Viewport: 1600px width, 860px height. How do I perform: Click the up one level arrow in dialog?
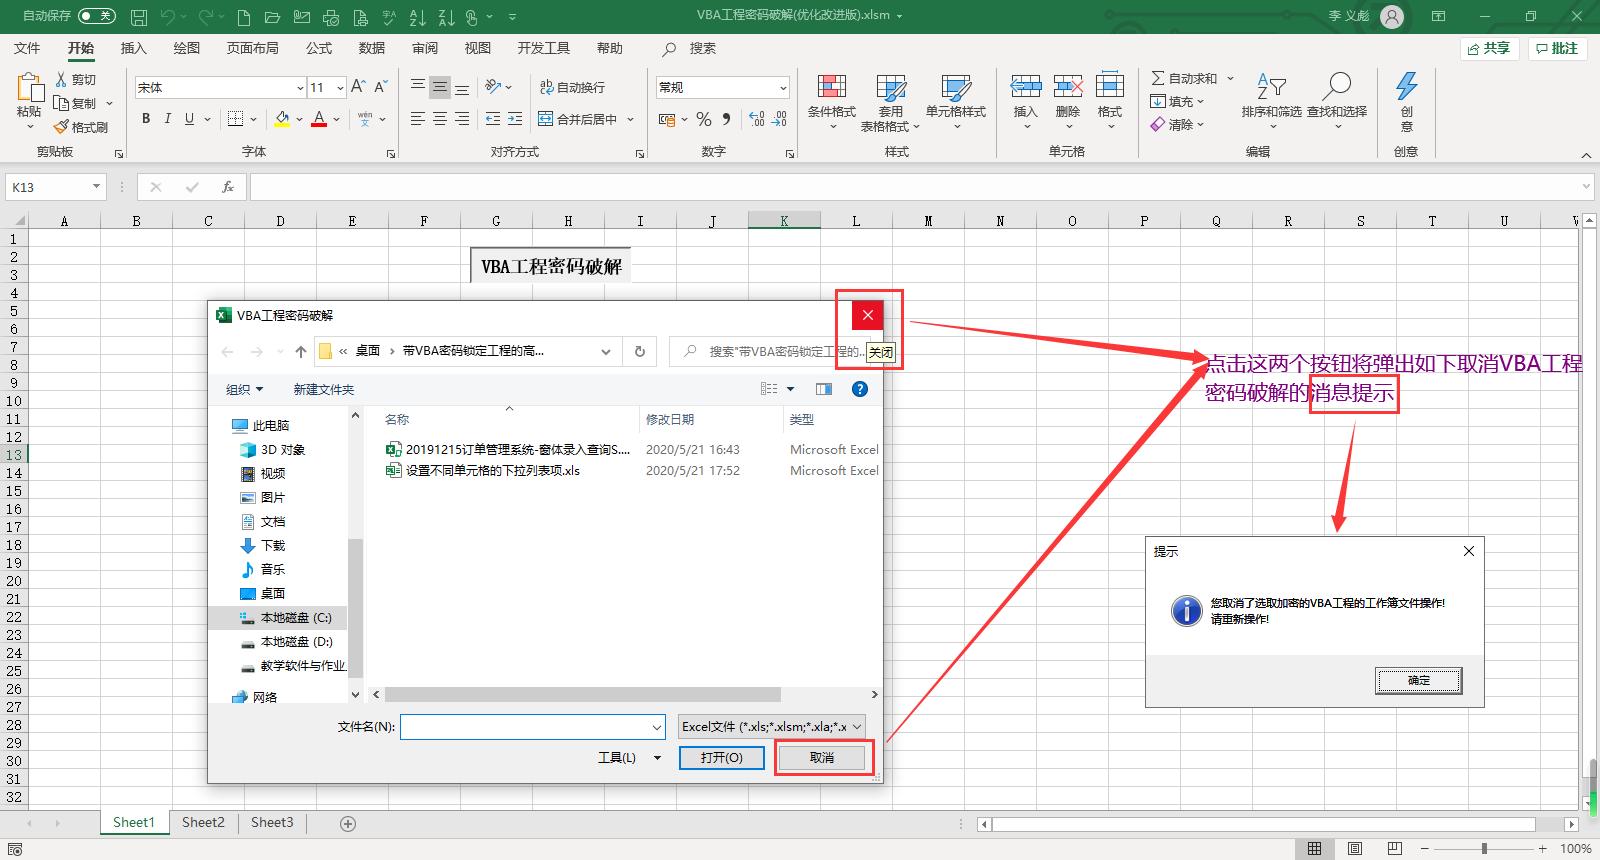coord(301,351)
